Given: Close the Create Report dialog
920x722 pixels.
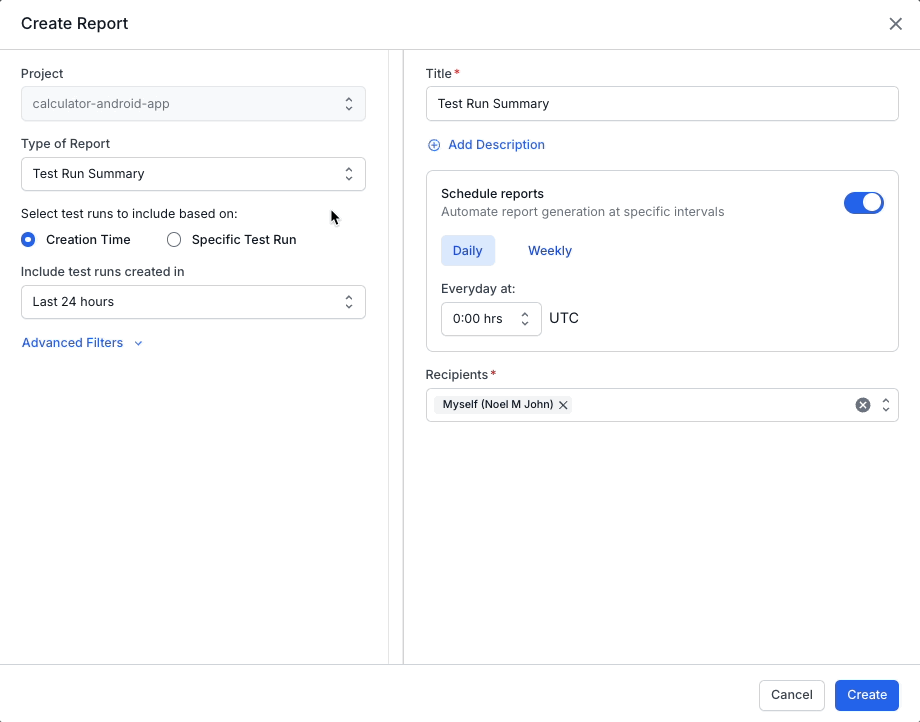Looking at the screenshot, I should pyautogui.click(x=895, y=24).
